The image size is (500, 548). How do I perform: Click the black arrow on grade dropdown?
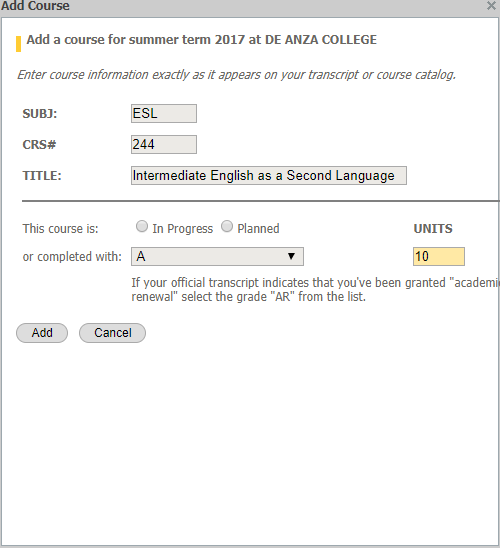[x=291, y=257]
